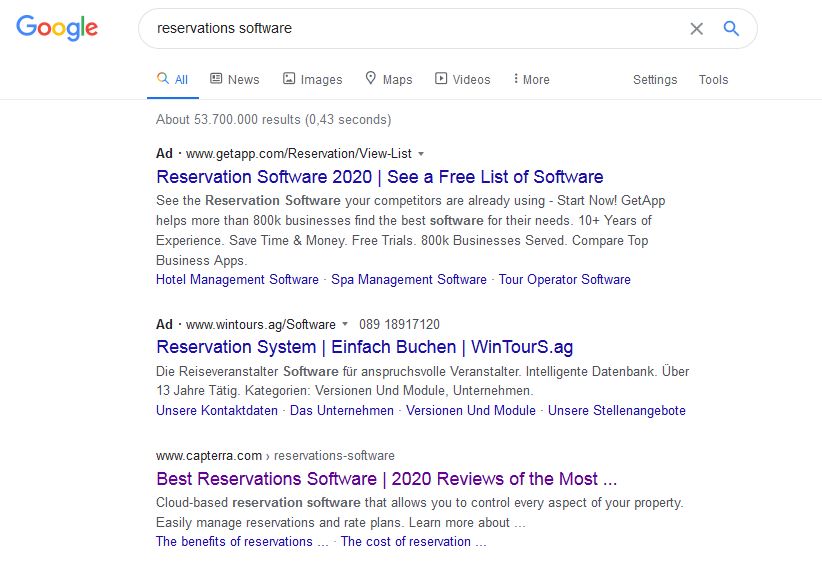Open the Unsere Stellenangebote sitelink
The height and width of the screenshot is (562, 822).
tap(616, 410)
